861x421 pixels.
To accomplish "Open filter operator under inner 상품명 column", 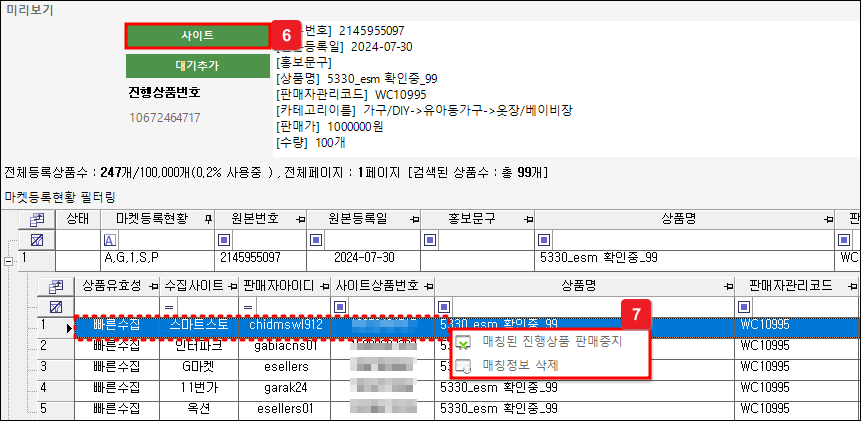I will 441,306.
